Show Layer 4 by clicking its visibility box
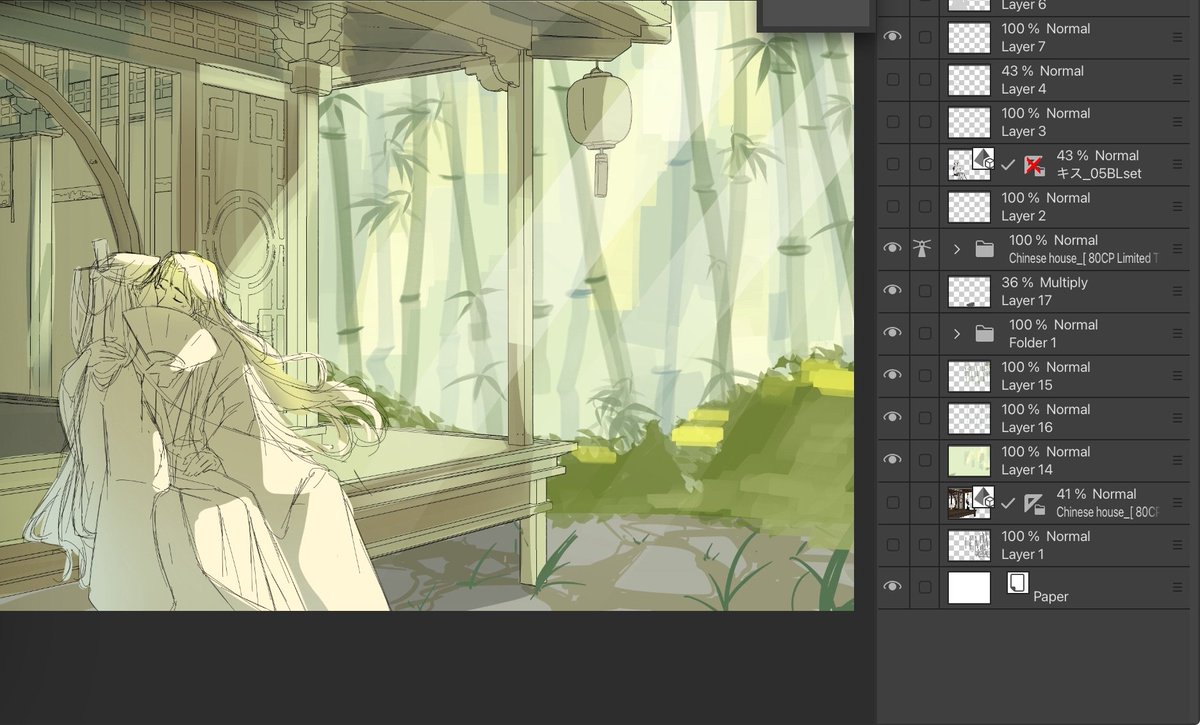 click(893, 79)
